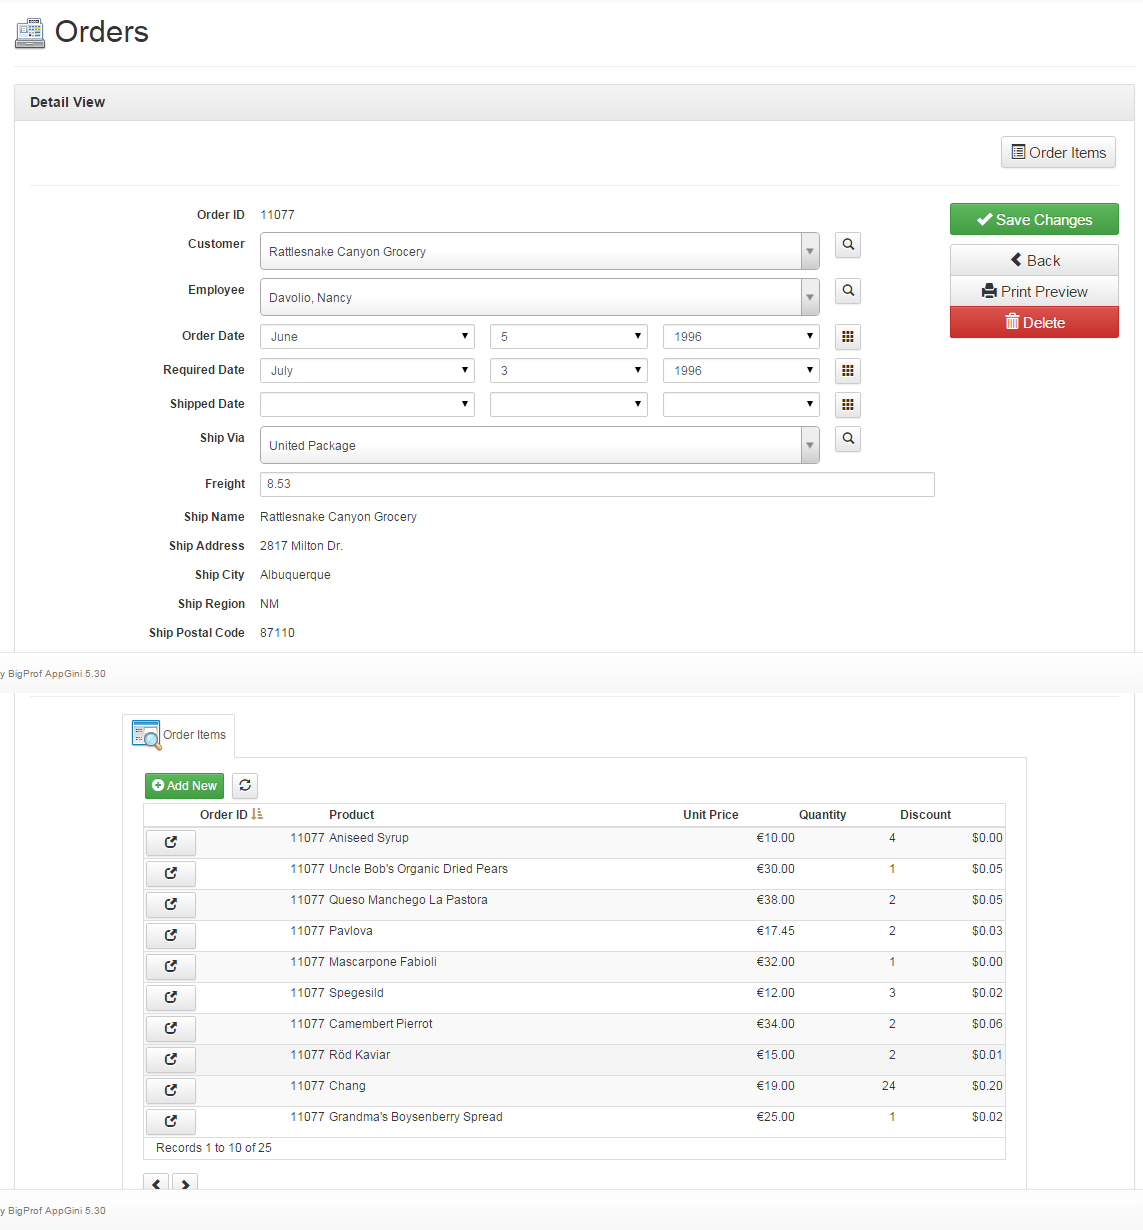Delete the current order
The width and height of the screenshot is (1143, 1230).
pos(1034,322)
